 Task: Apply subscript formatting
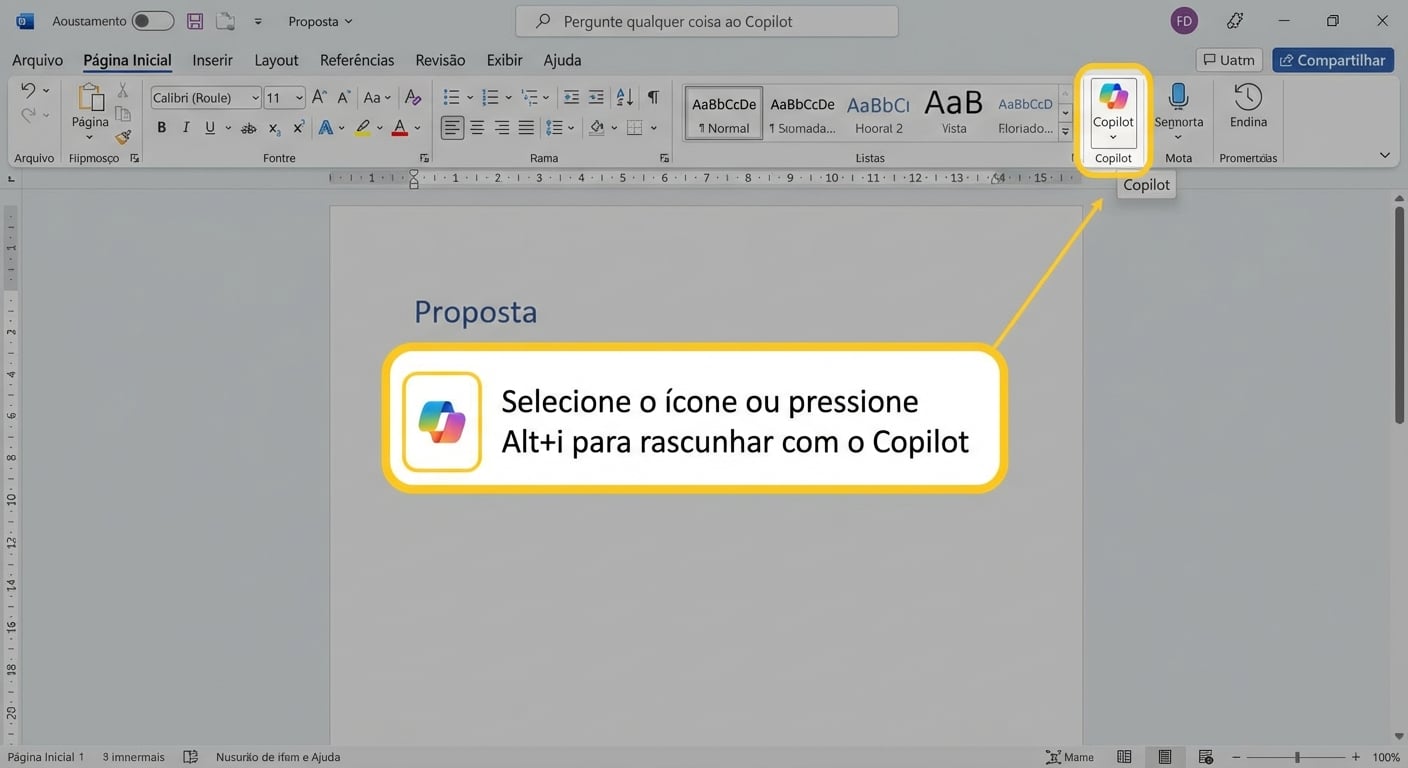[x=273, y=127]
